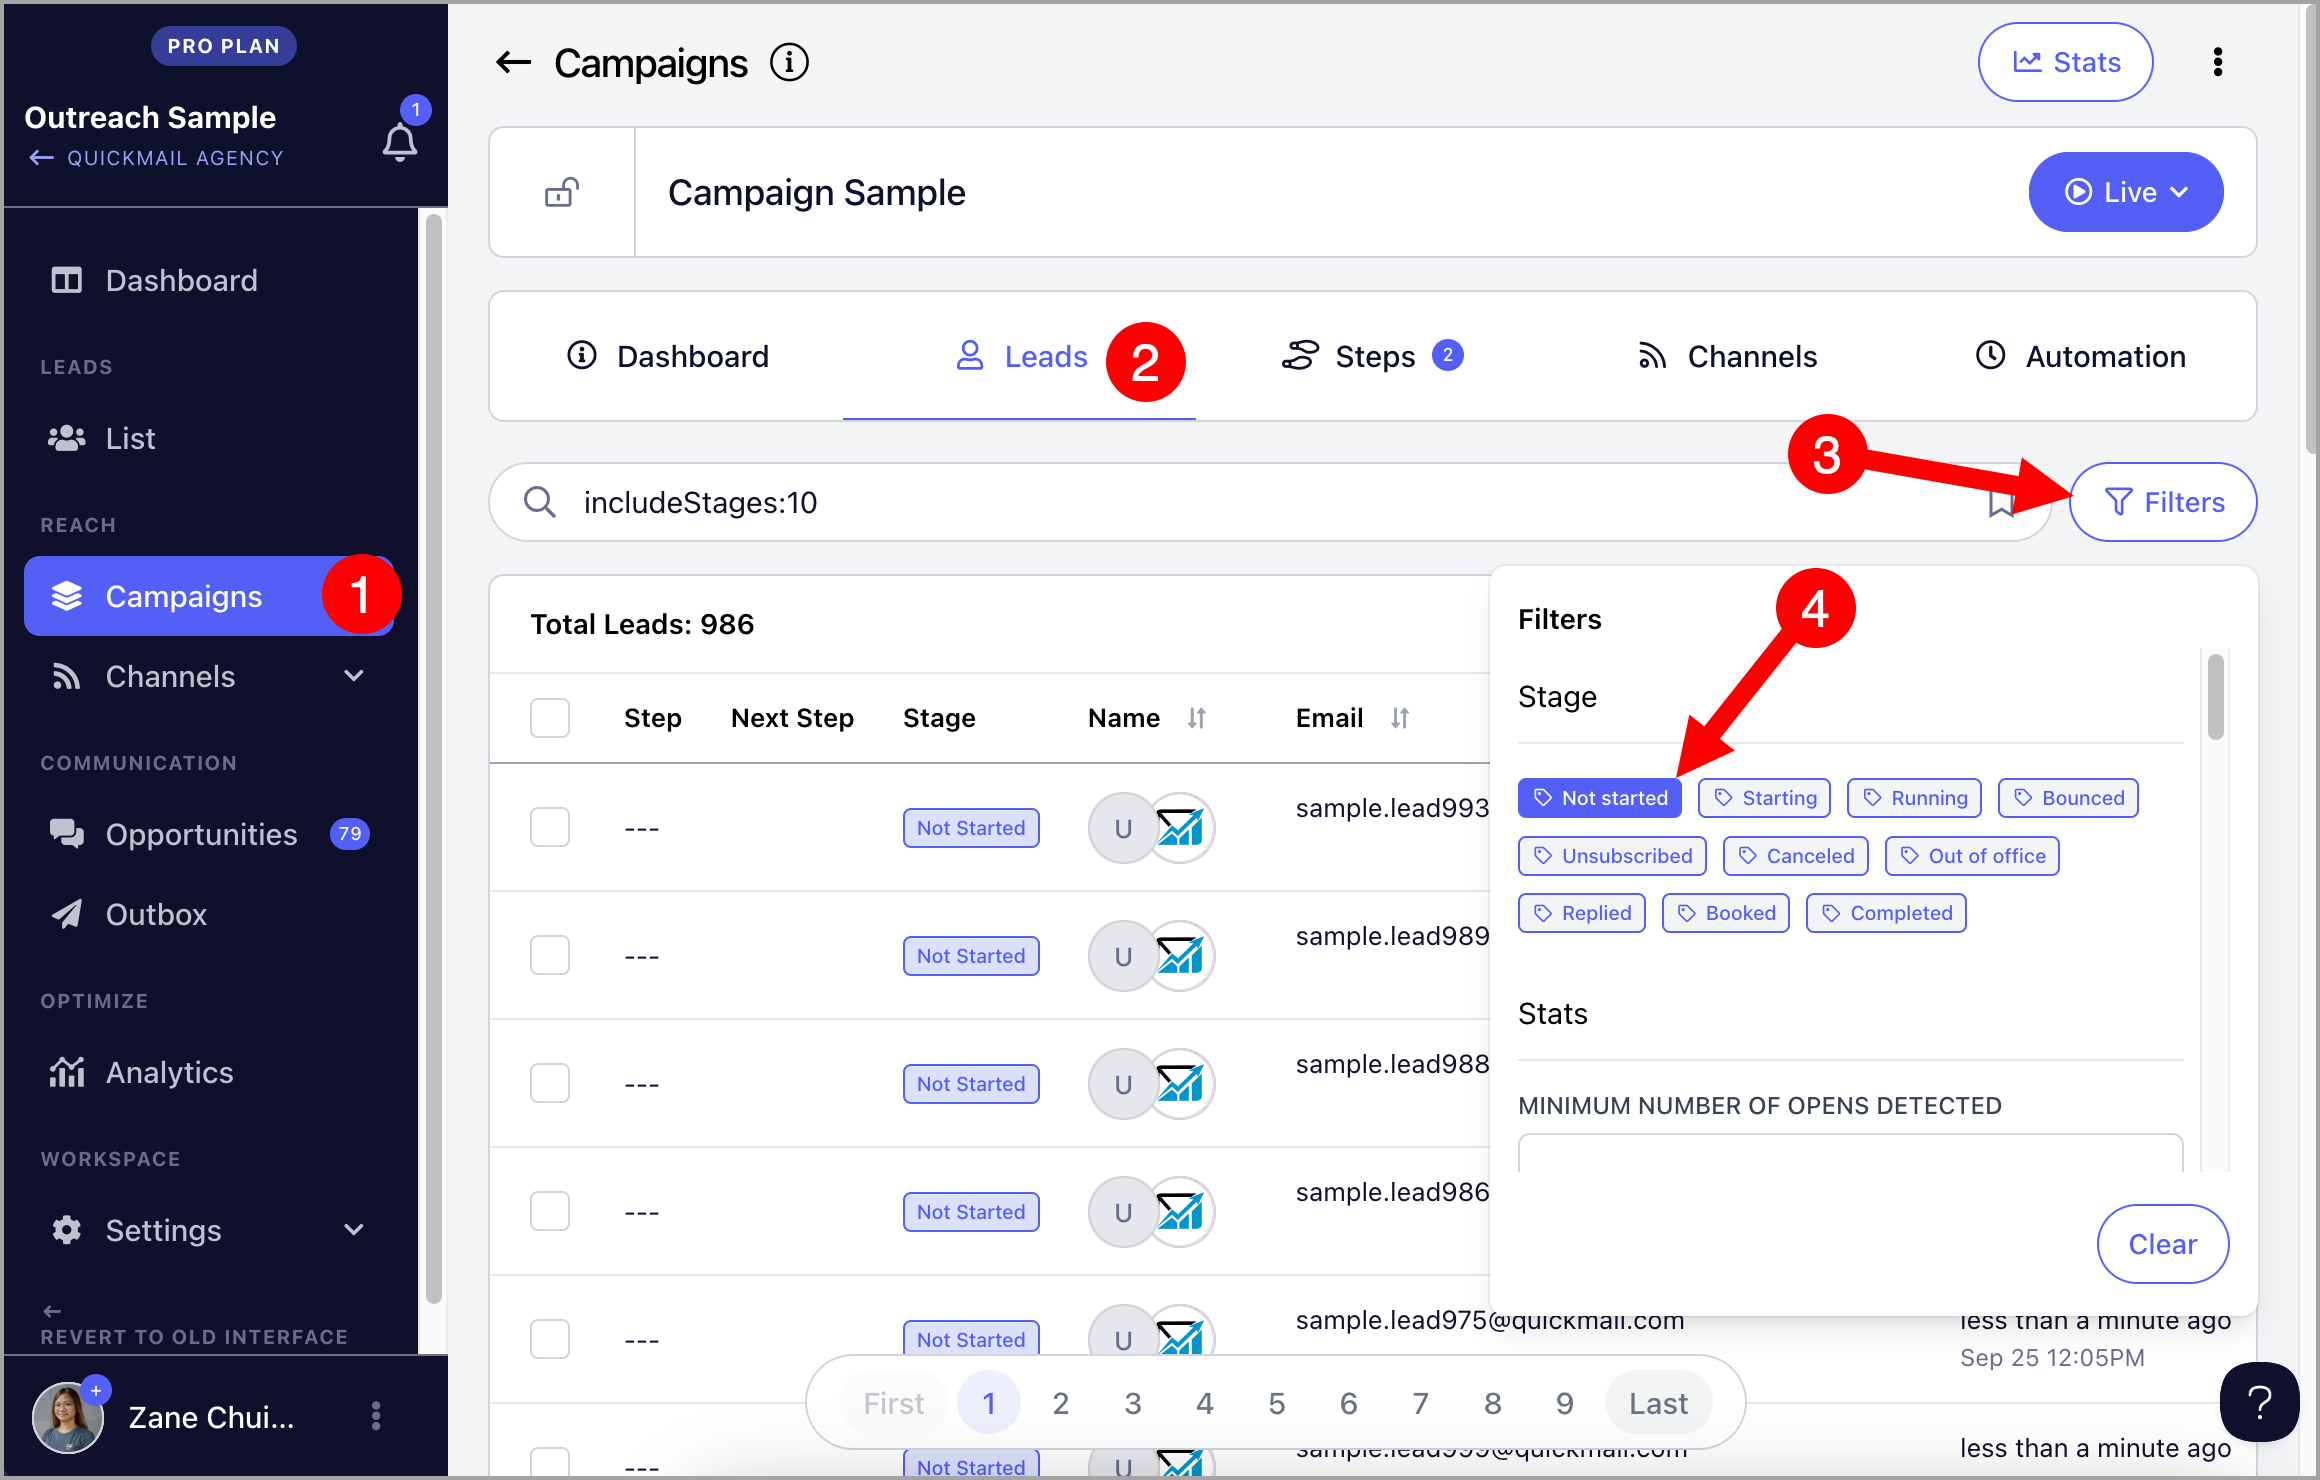Click the U avatar for sample.lead993
The height and width of the screenshot is (1480, 2320).
tap(1123, 828)
